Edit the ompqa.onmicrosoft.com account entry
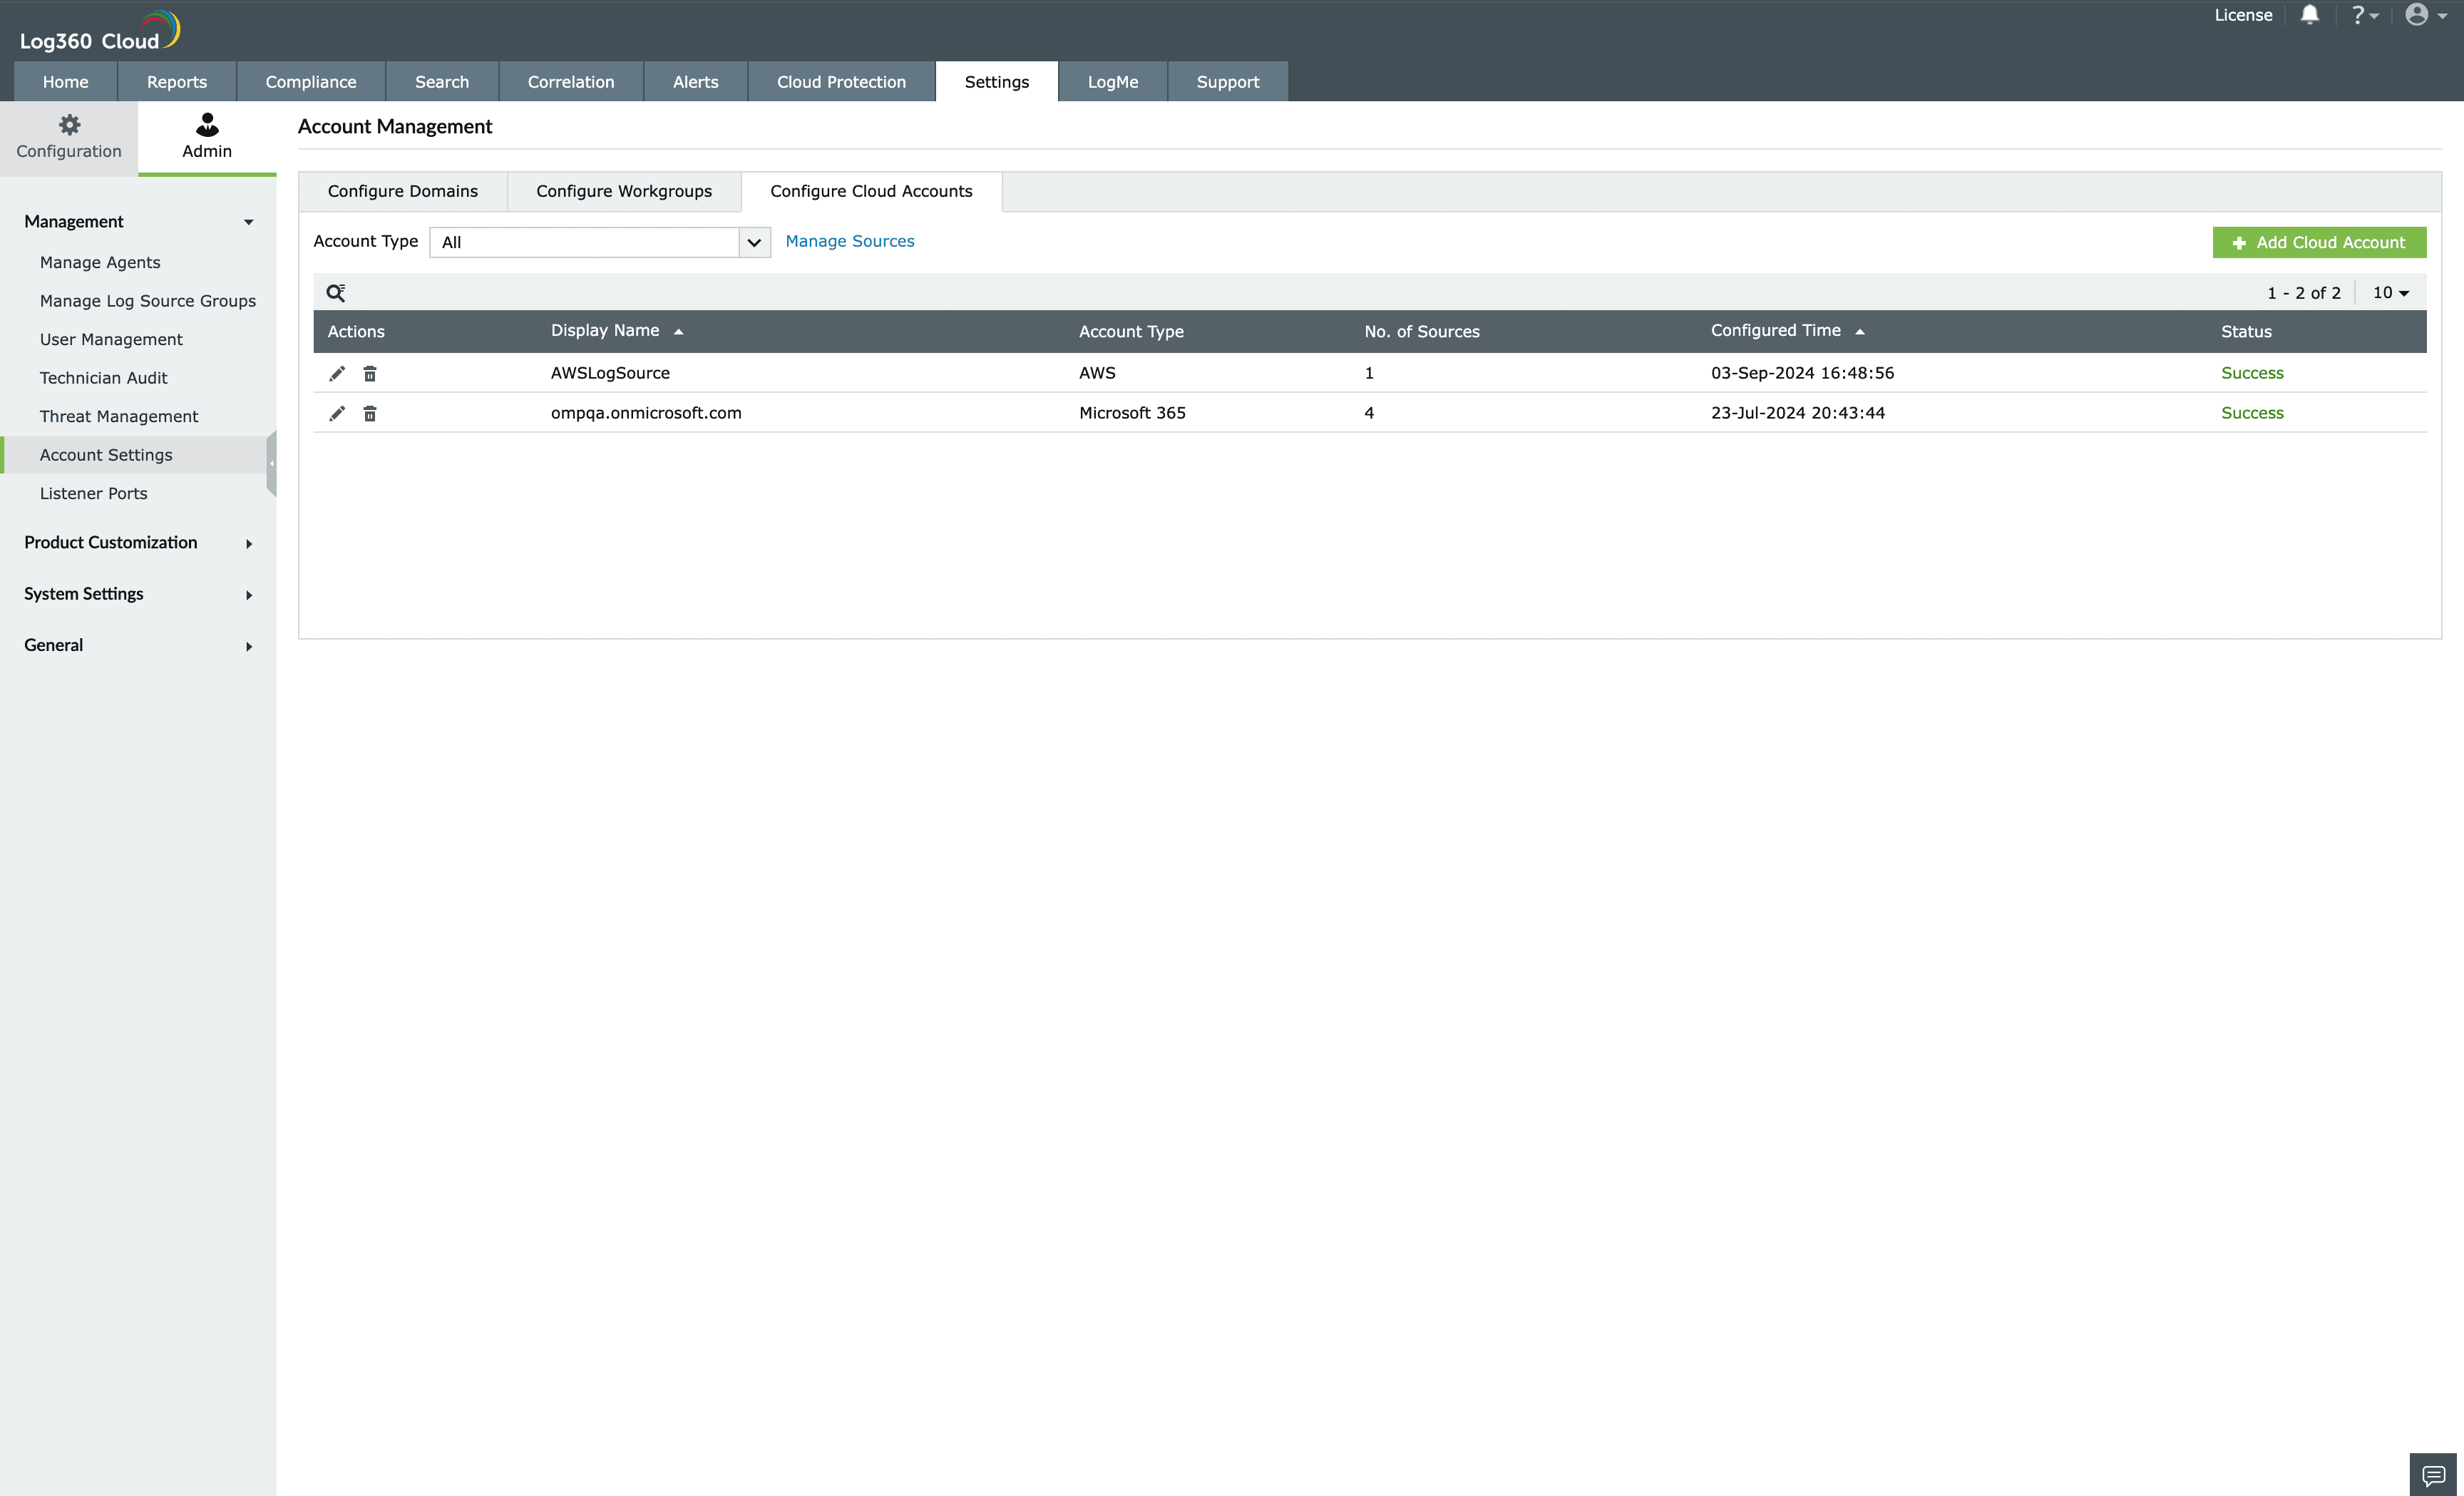The width and height of the screenshot is (2464, 1496). pyautogui.click(x=337, y=413)
